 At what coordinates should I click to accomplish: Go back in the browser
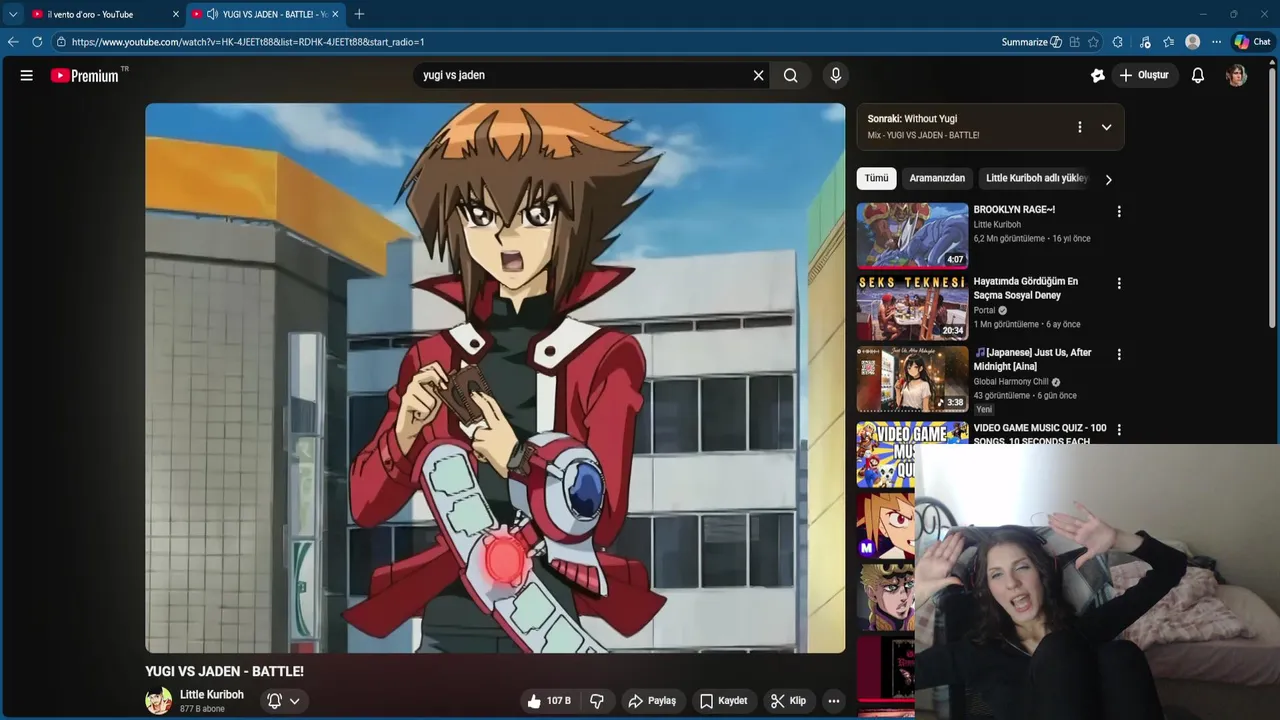(x=13, y=42)
